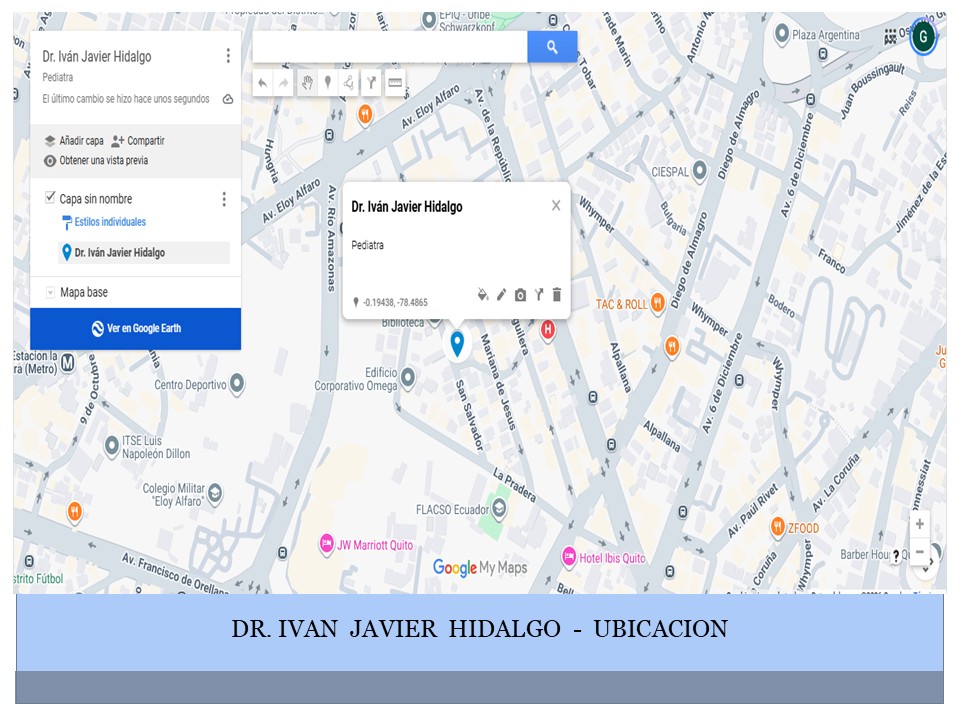Click the CIESPAL place marker
This screenshot has height=720, width=960.
700,170
